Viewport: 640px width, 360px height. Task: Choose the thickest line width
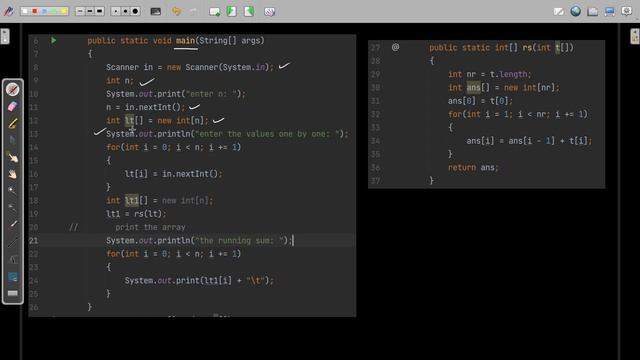coord(100,11)
